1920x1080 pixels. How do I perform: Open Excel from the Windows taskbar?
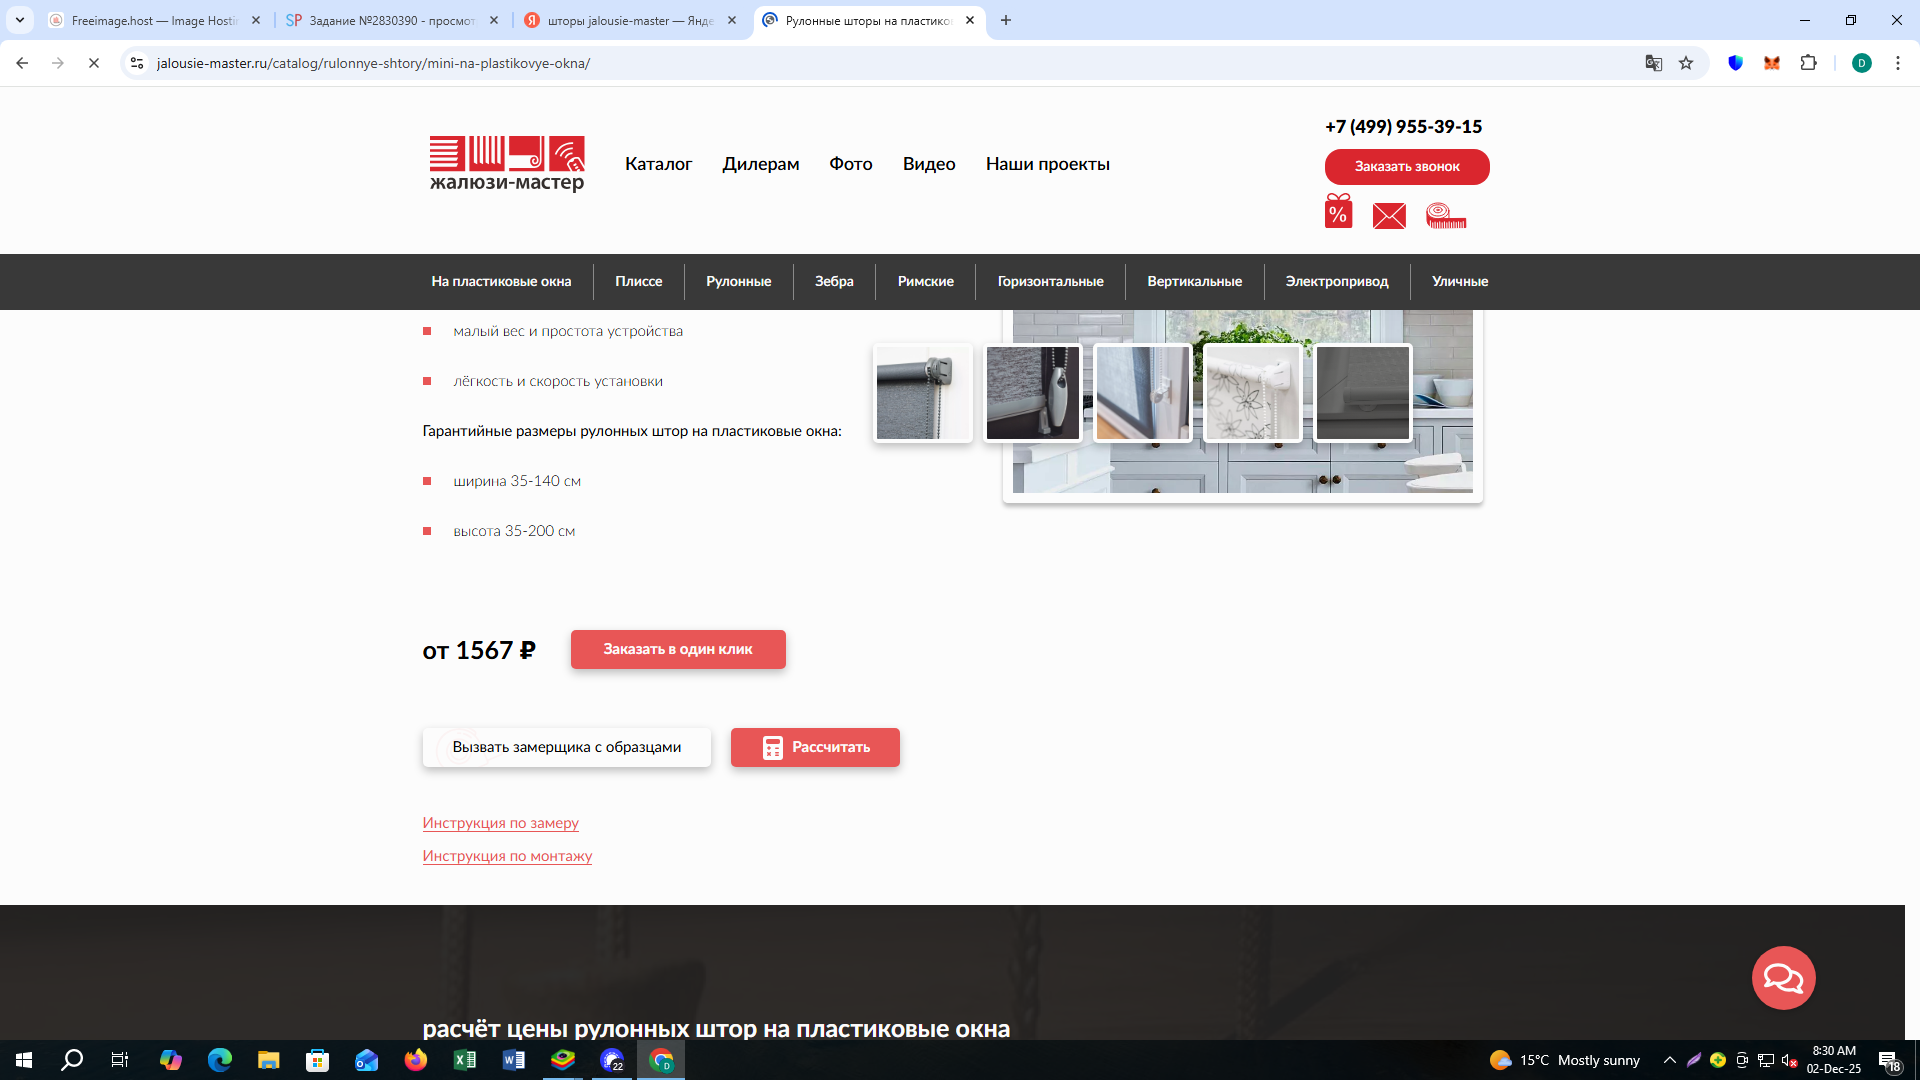pyautogui.click(x=465, y=1060)
